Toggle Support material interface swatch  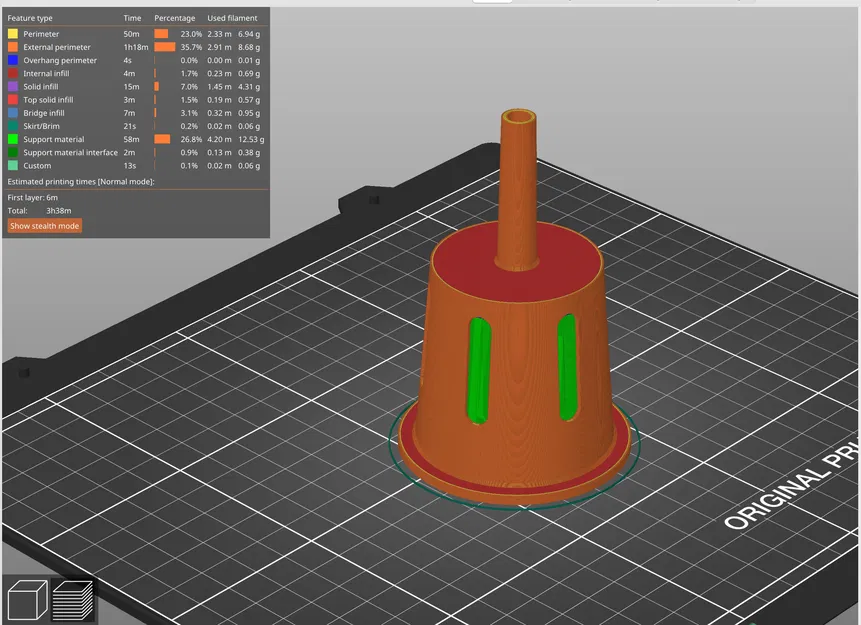13,153
